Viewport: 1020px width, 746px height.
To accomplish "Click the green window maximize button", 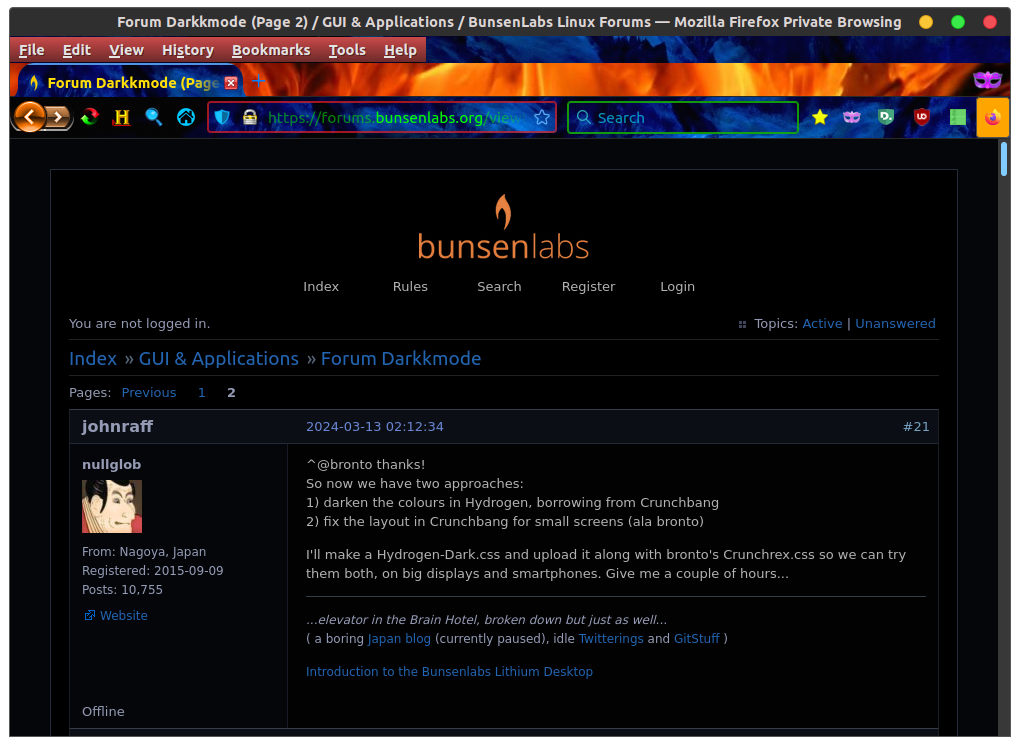I will coord(958,22).
